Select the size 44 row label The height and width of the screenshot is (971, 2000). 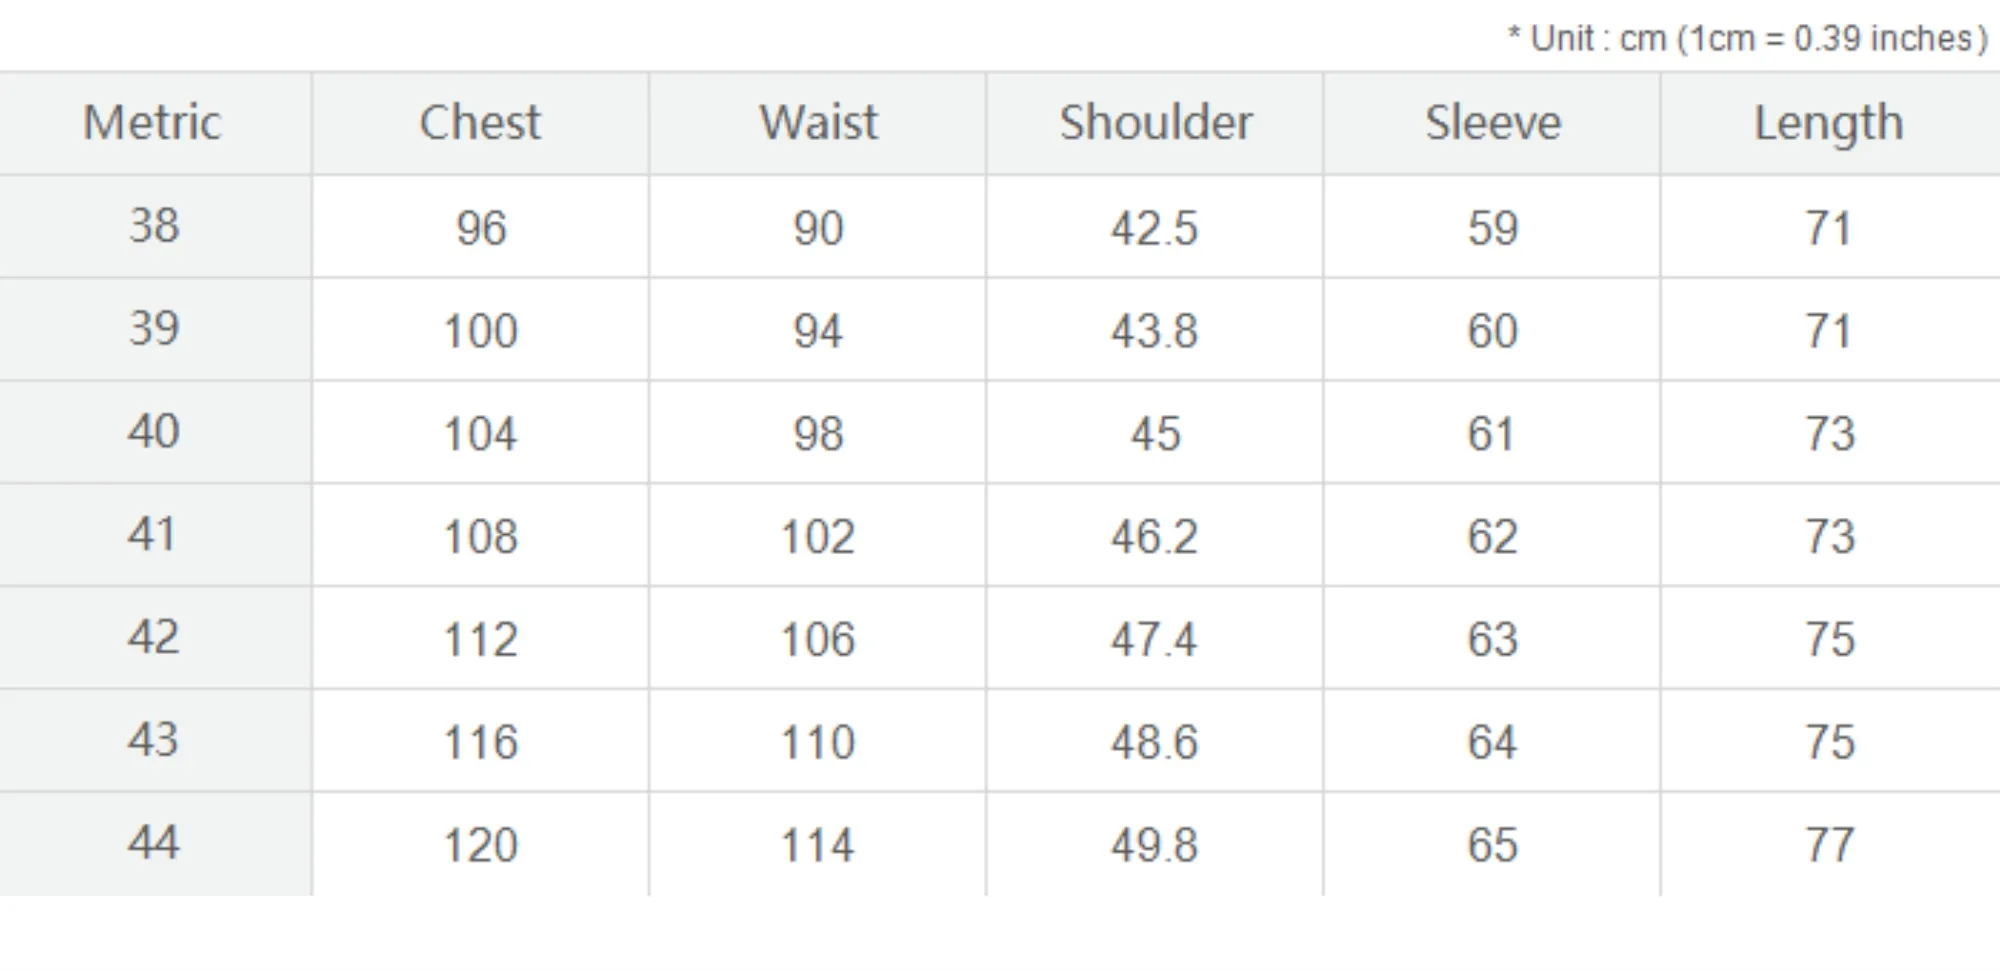click(154, 844)
